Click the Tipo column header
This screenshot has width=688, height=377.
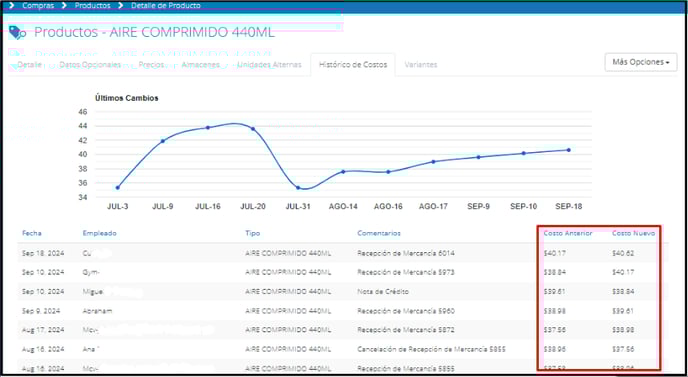click(253, 233)
